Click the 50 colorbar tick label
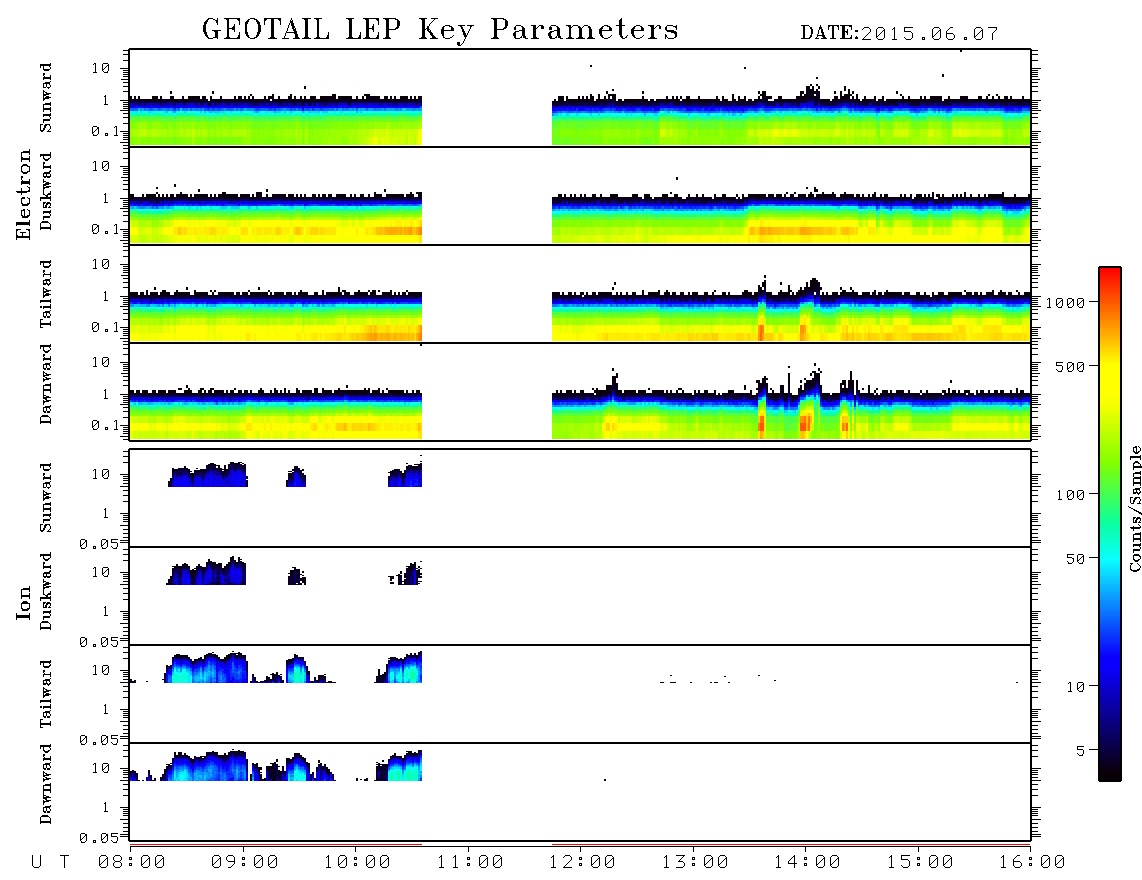Image resolution: width=1142 pixels, height=880 pixels. [1076, 559]
